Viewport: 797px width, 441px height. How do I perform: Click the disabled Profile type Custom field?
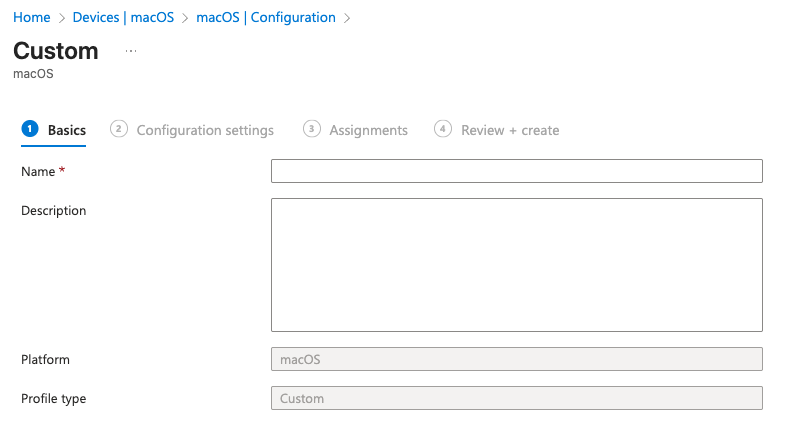[x=516, y=398]
